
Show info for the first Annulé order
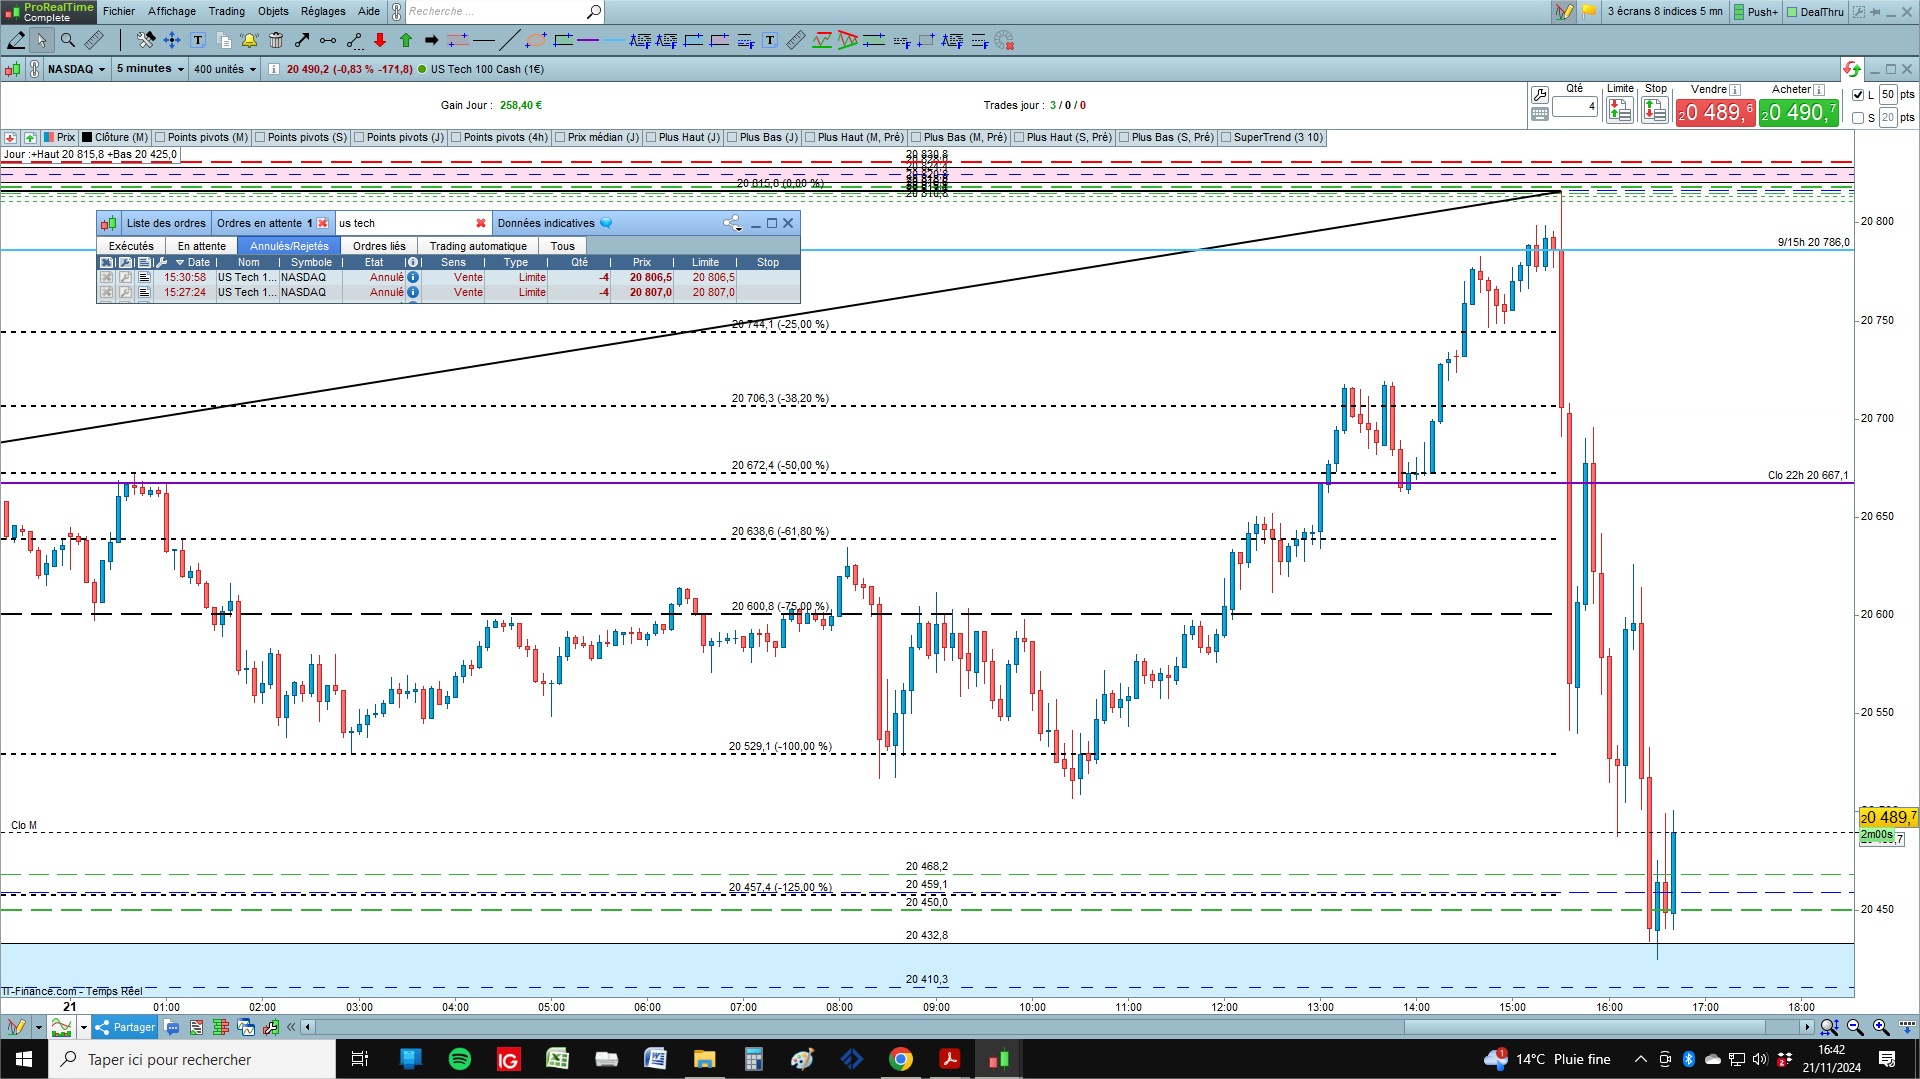(413, 278)
